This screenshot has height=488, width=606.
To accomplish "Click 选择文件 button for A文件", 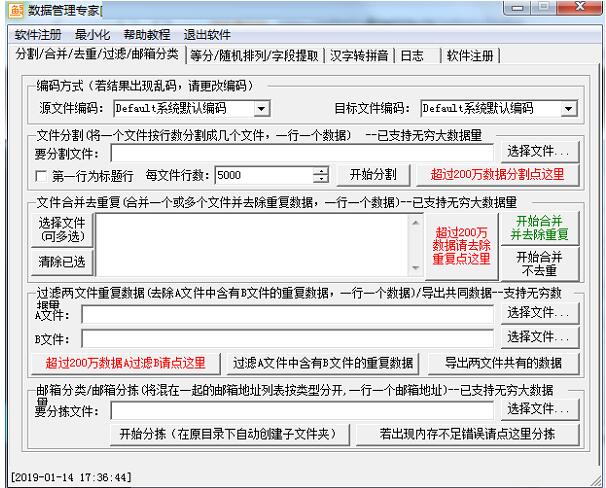I will (x=540, y=313).
